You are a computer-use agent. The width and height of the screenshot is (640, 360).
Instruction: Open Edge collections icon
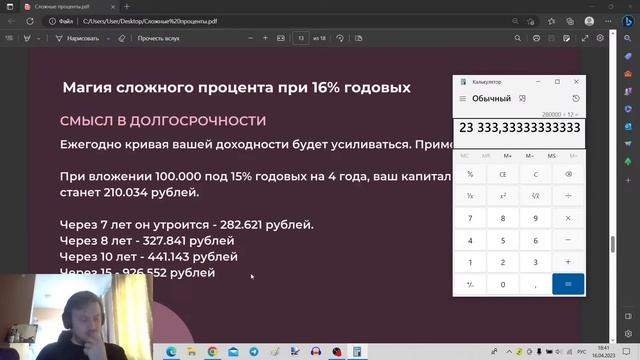(570, 21)
